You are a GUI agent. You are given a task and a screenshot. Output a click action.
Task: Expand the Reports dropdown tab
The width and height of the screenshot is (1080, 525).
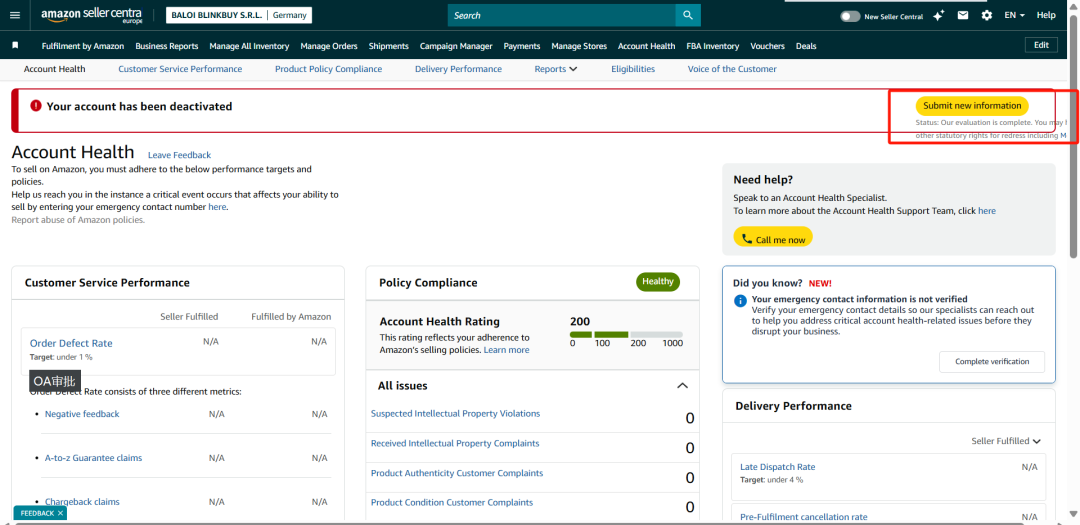coord(555,69)
